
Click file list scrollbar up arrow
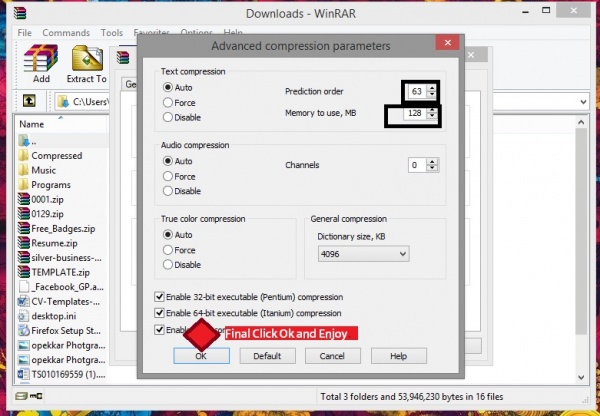581,122
